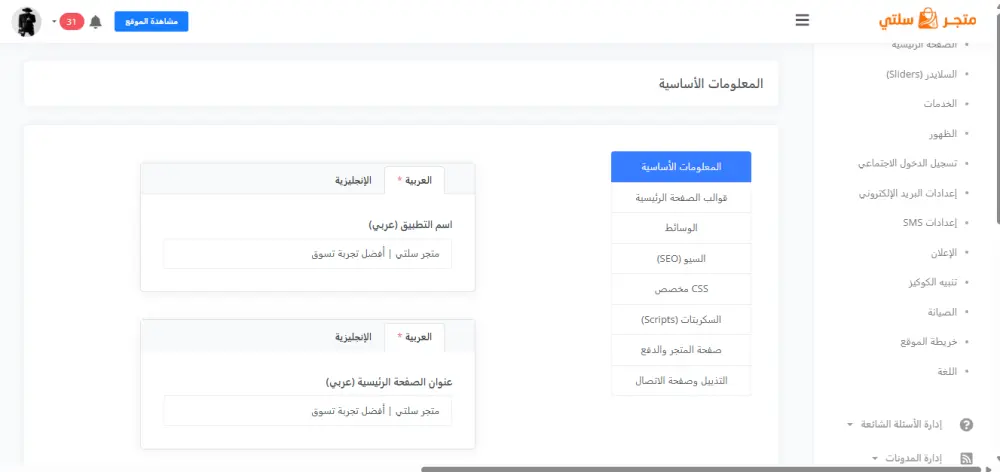
Task: Open الظهور sidebar link
Action: tap(943, 134)
